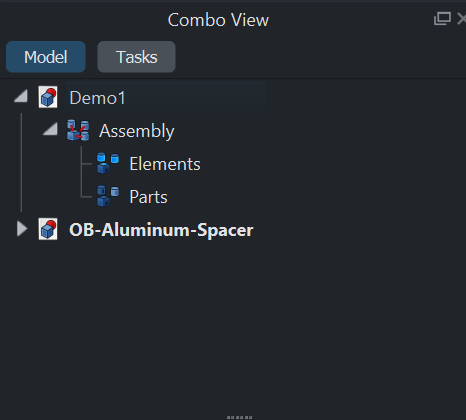466x420 pixels.
Task: Select the OB-Aluminum-Spacer bold label
Action: (161, 230)
